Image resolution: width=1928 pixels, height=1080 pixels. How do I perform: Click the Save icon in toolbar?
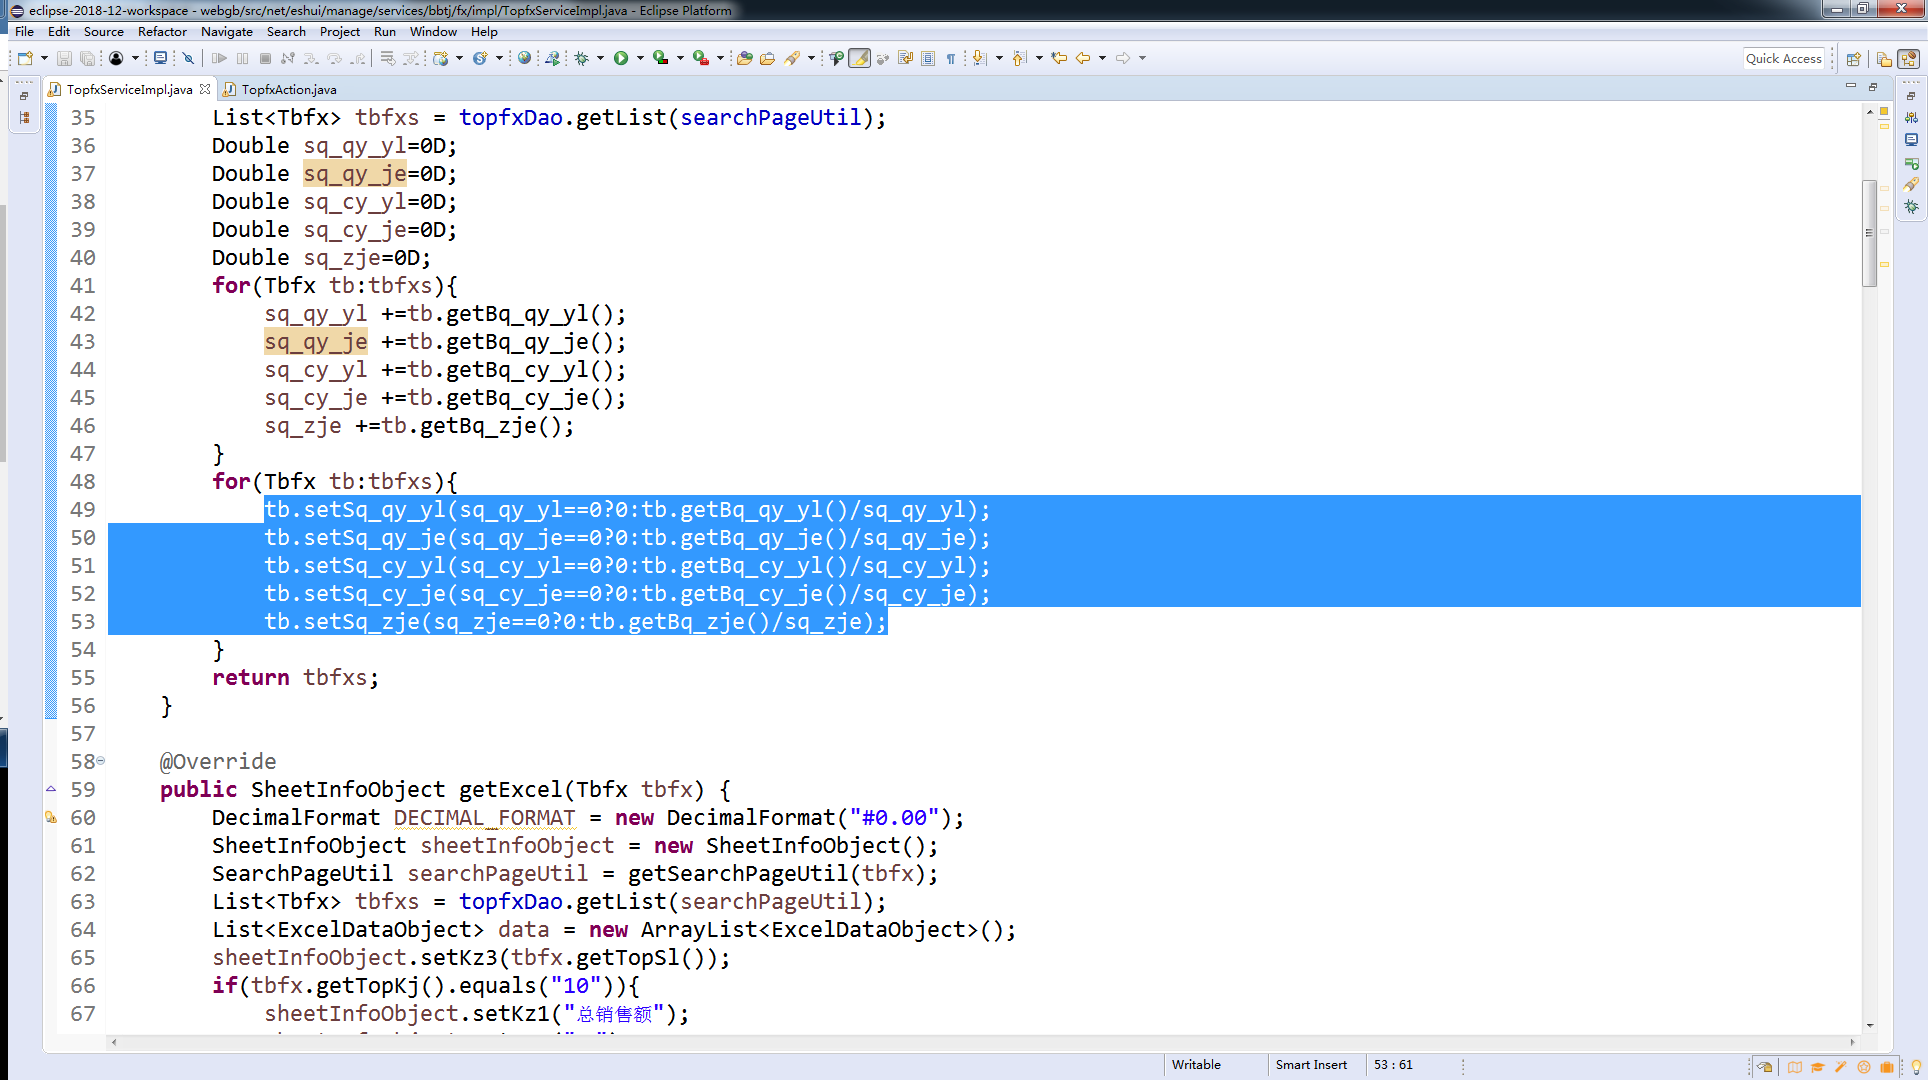pyautogui.click(x=64, y=58)
